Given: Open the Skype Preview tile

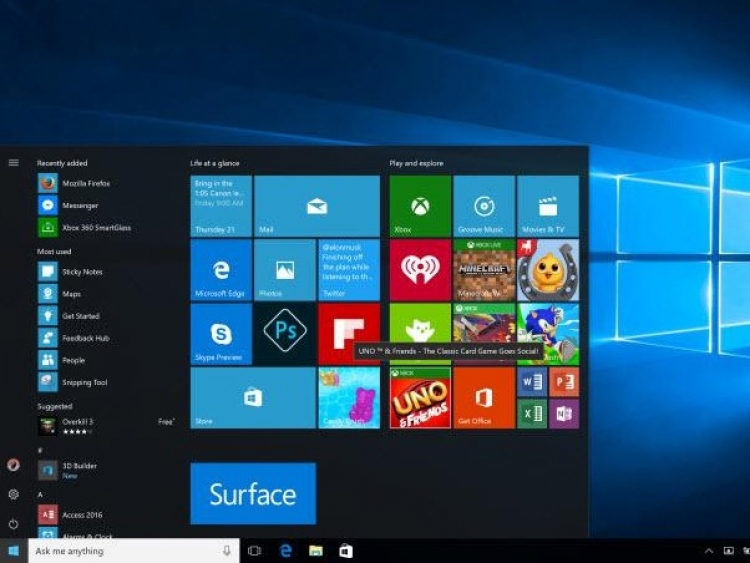Looking at the screenshot, I should tap(221, 333).
